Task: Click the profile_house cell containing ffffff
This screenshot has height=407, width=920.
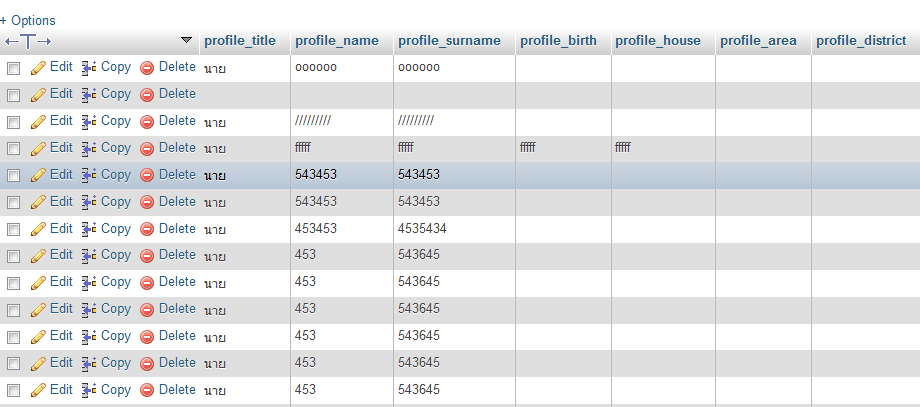Action: point(623,148)
